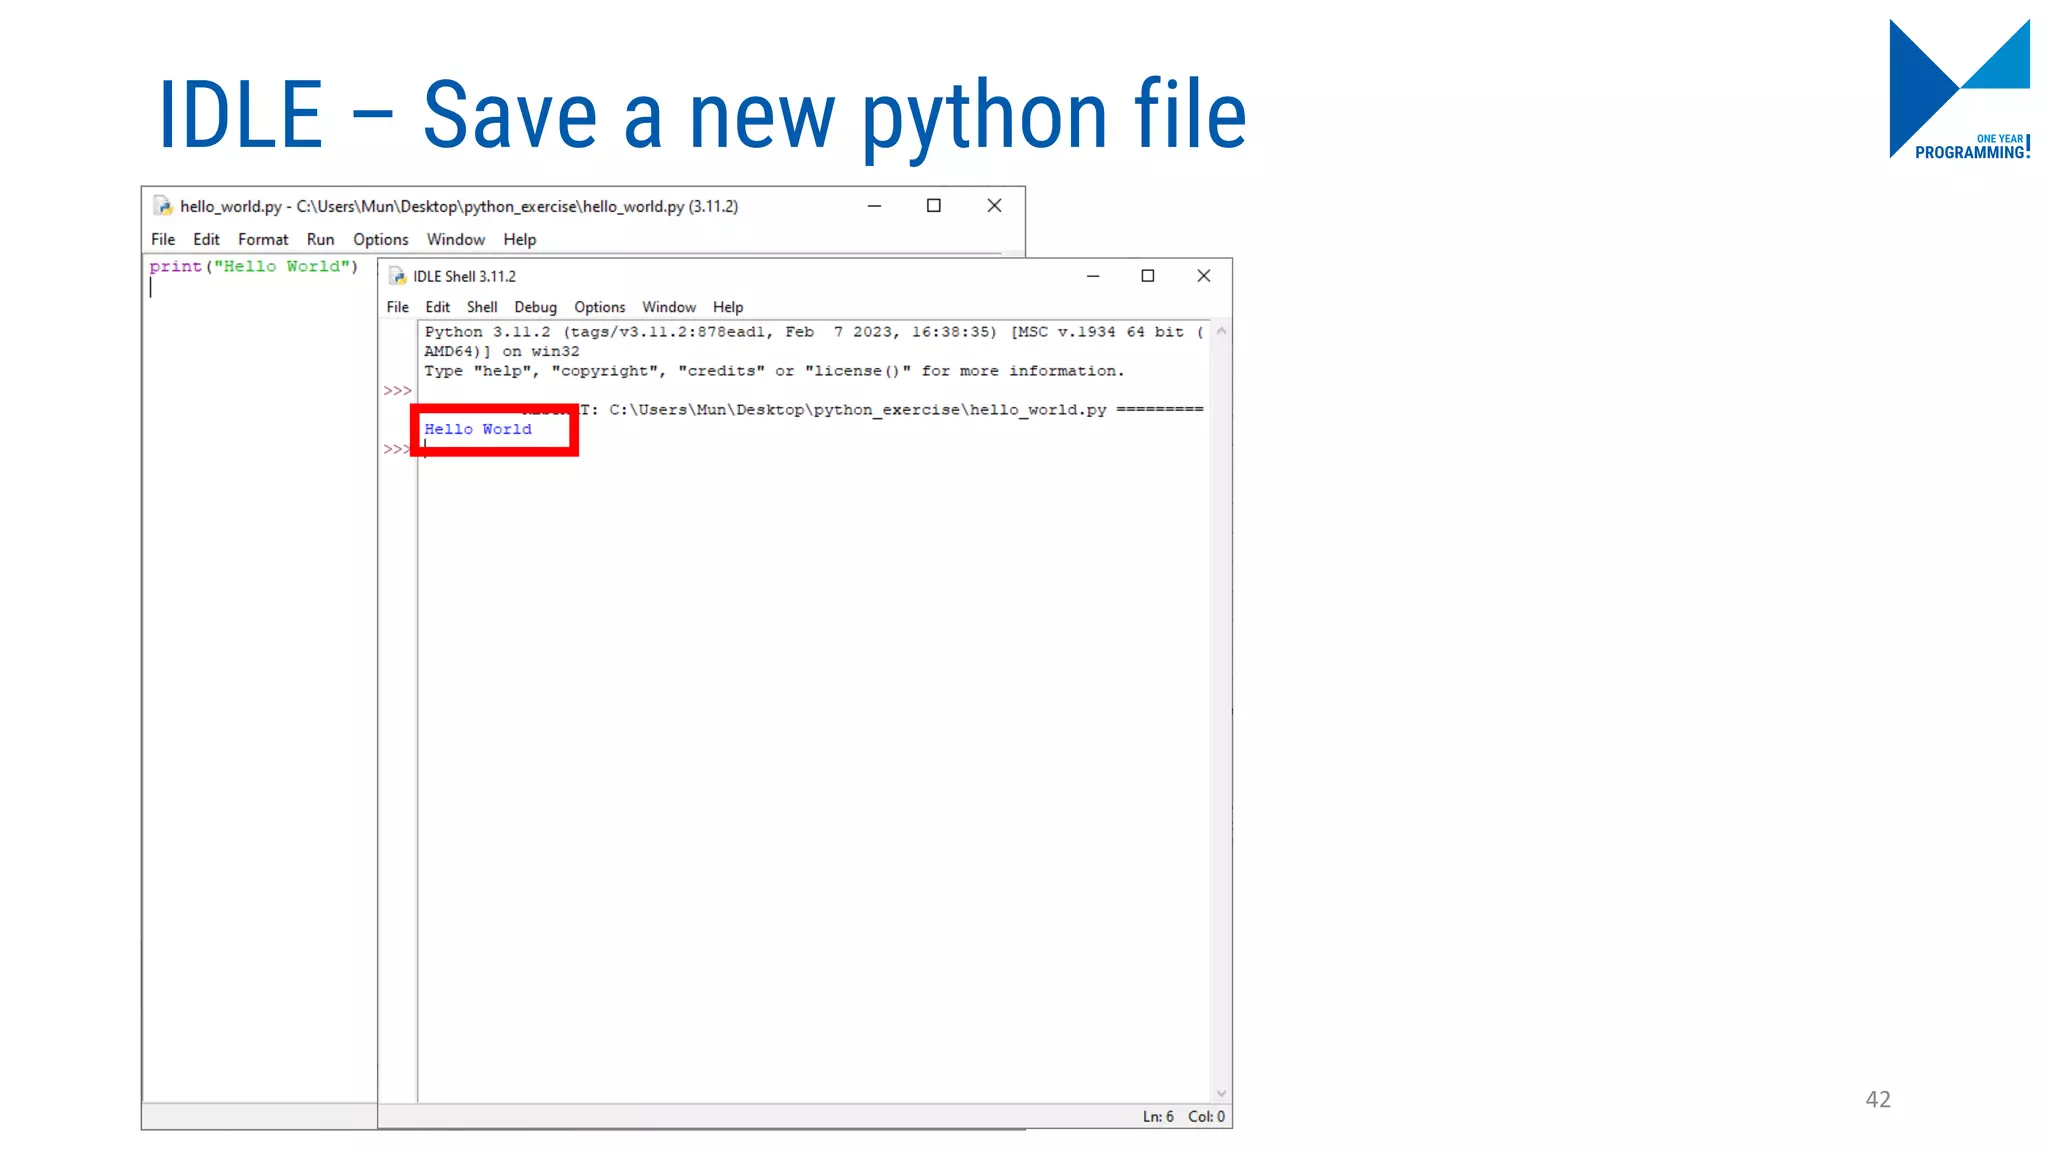
Task: Open the Debug menu in IDLE Shell
Action: coord(535,307)
